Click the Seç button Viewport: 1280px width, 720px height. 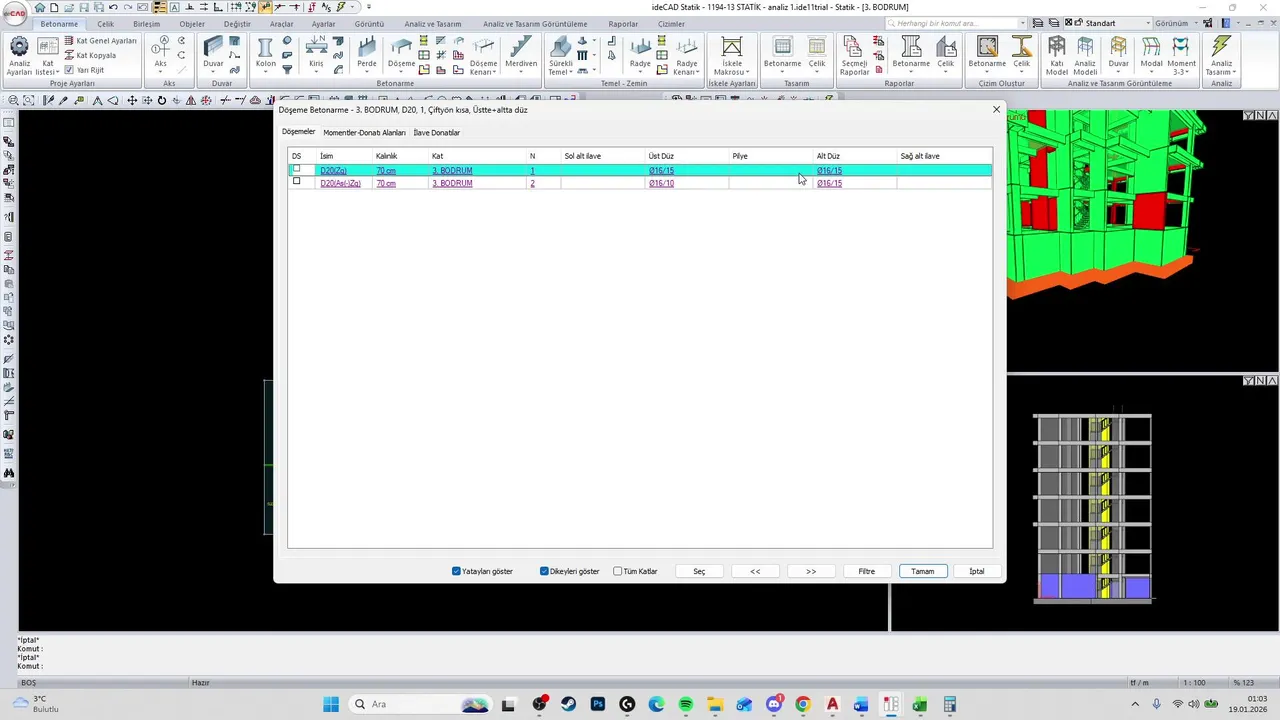[699, 571]
